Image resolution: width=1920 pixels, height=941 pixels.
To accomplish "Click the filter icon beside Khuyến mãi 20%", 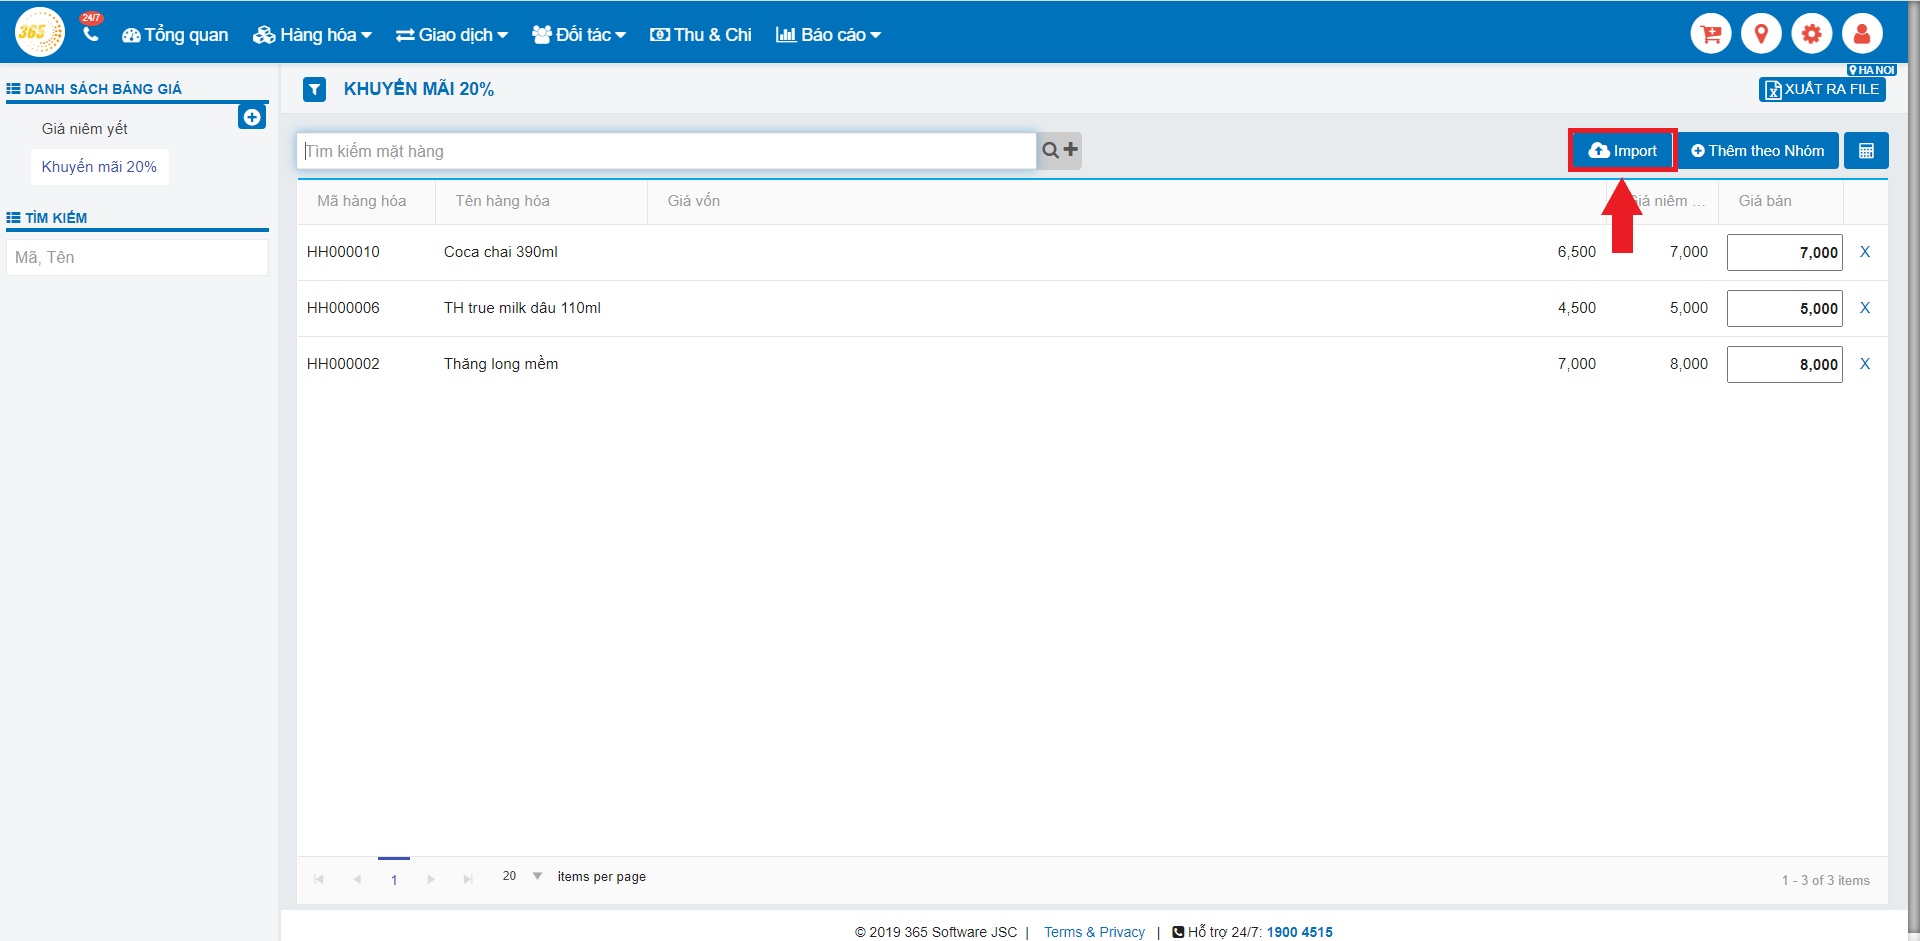I will (315, 90).
